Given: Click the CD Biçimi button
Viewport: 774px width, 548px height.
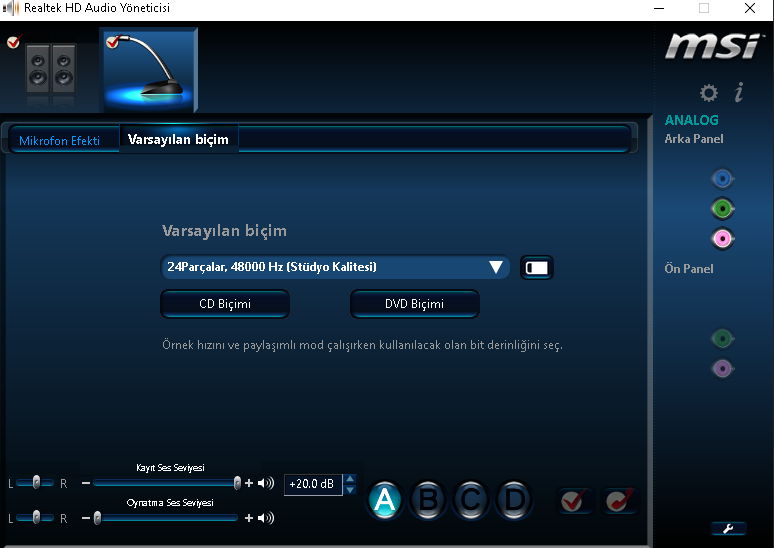Looking at the screenshot, I should click(225, 304).
